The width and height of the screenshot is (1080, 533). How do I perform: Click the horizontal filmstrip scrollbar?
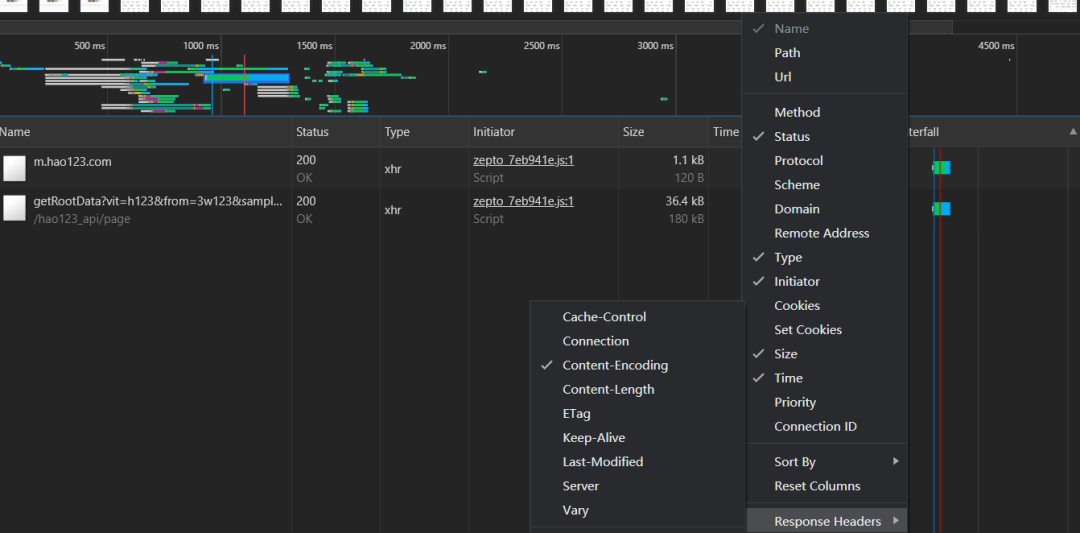(475, 28)
